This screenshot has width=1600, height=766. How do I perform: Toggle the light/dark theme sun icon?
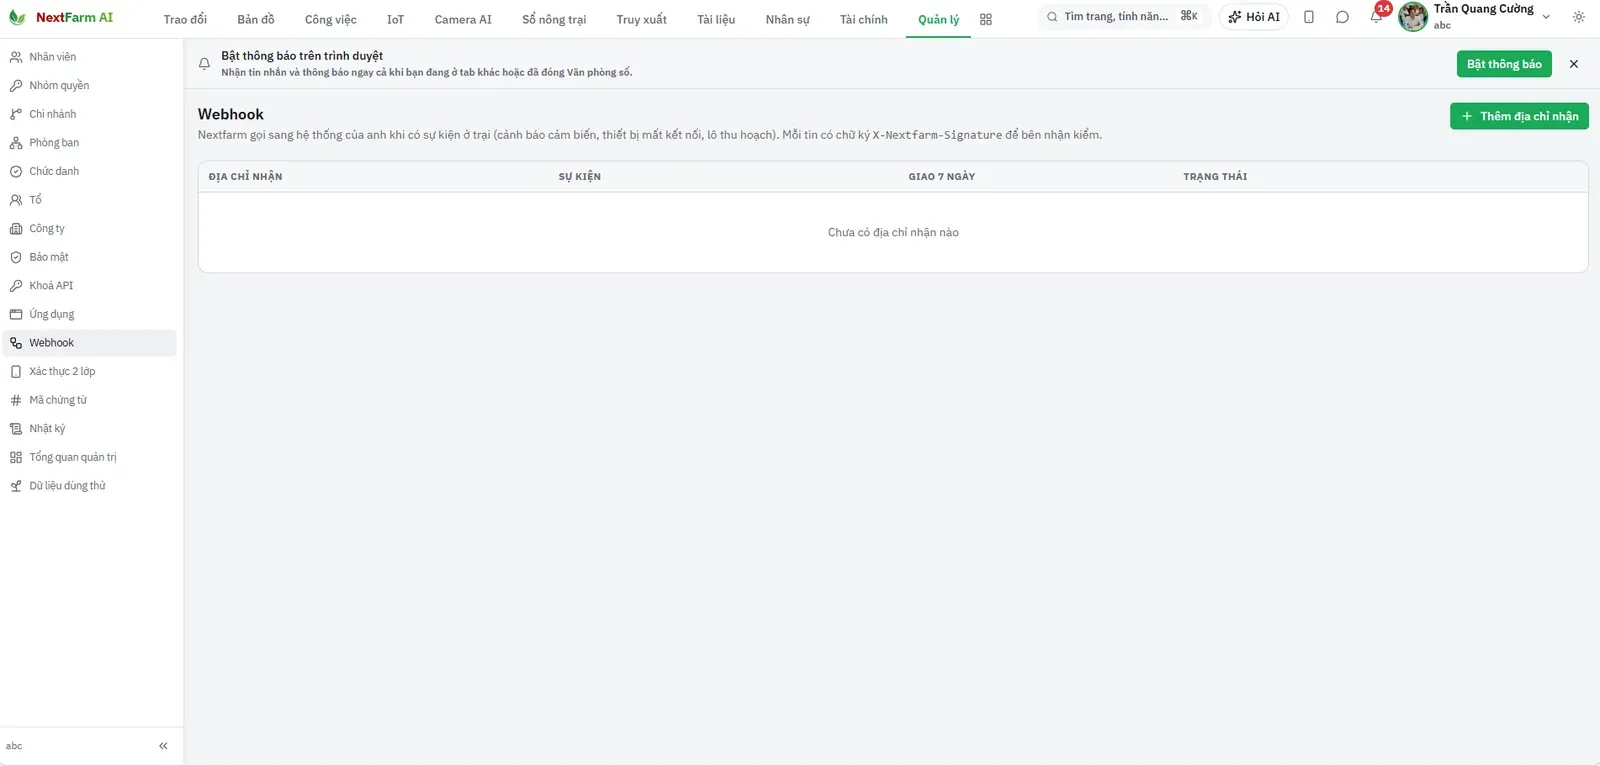click(x=1579, y=17)
